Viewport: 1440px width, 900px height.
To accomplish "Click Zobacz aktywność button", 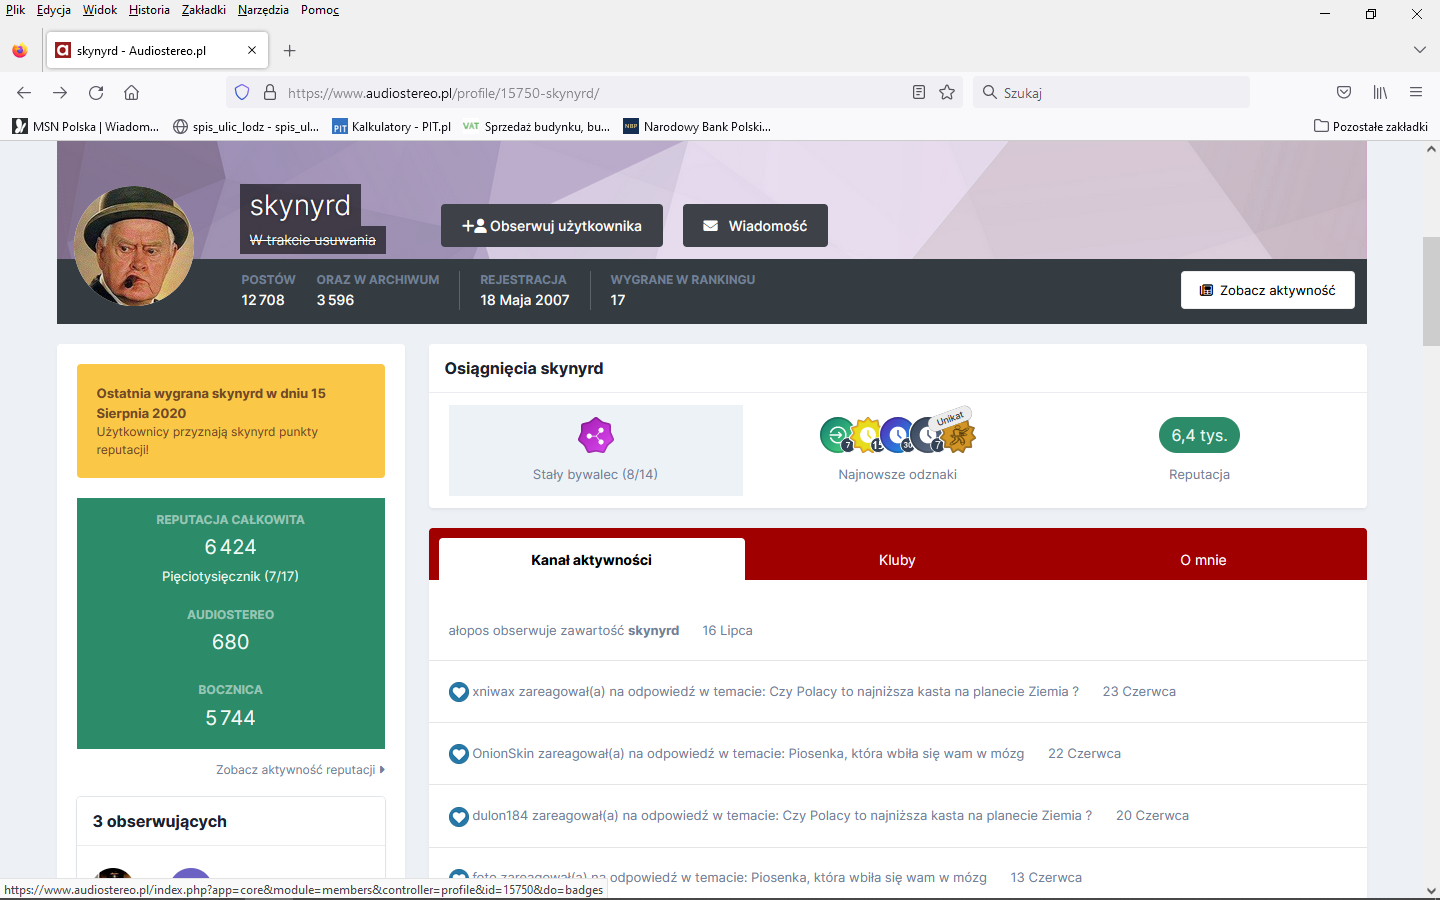I will pyautogui.click(x=1268, y=290).
